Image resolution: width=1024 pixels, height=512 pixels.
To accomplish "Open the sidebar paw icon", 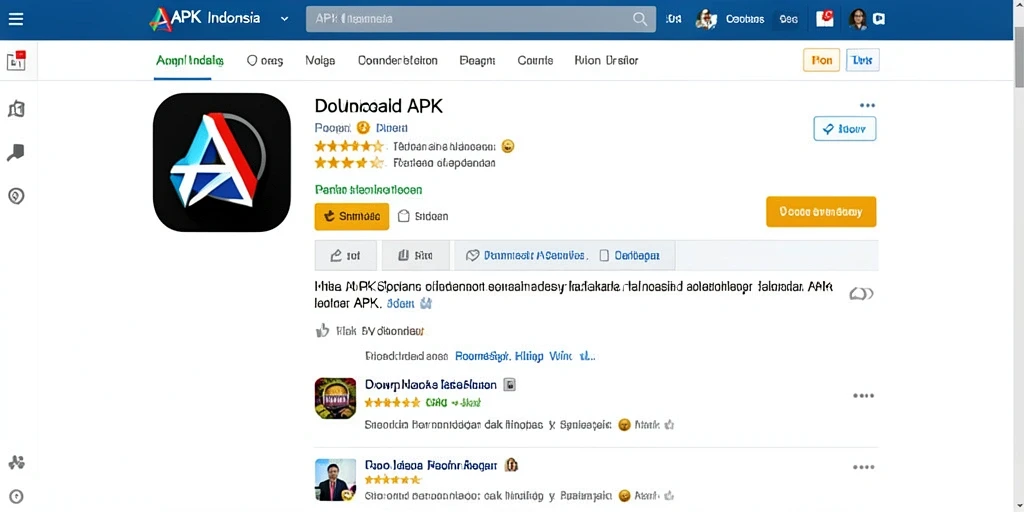I will click(x=16, y=463).
